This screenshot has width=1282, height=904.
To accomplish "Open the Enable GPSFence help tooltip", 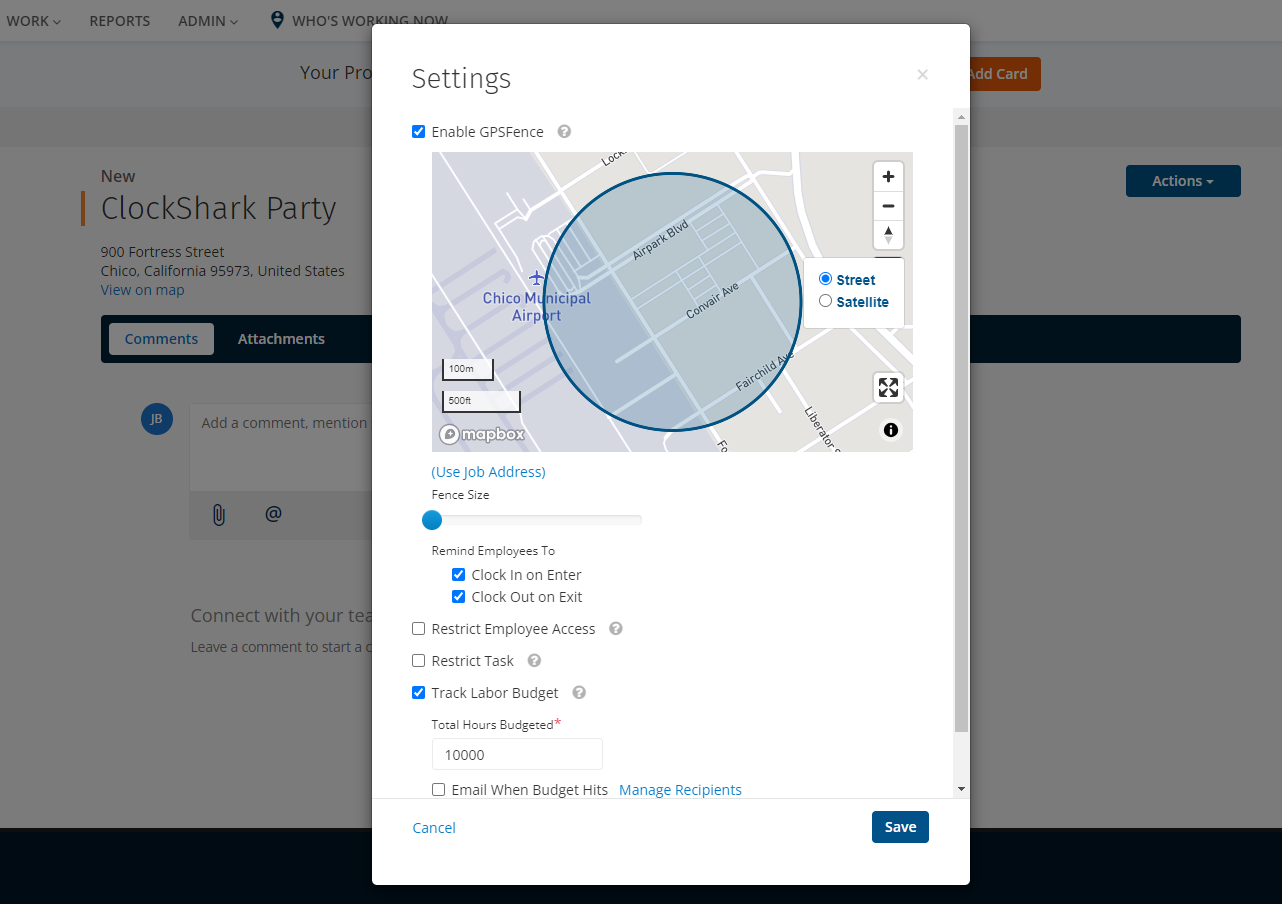I will 564,131.
